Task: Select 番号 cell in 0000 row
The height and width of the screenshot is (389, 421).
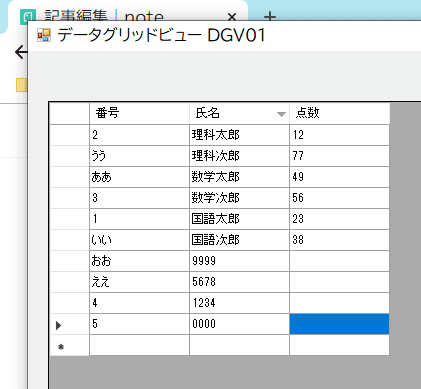Action: 139,324
